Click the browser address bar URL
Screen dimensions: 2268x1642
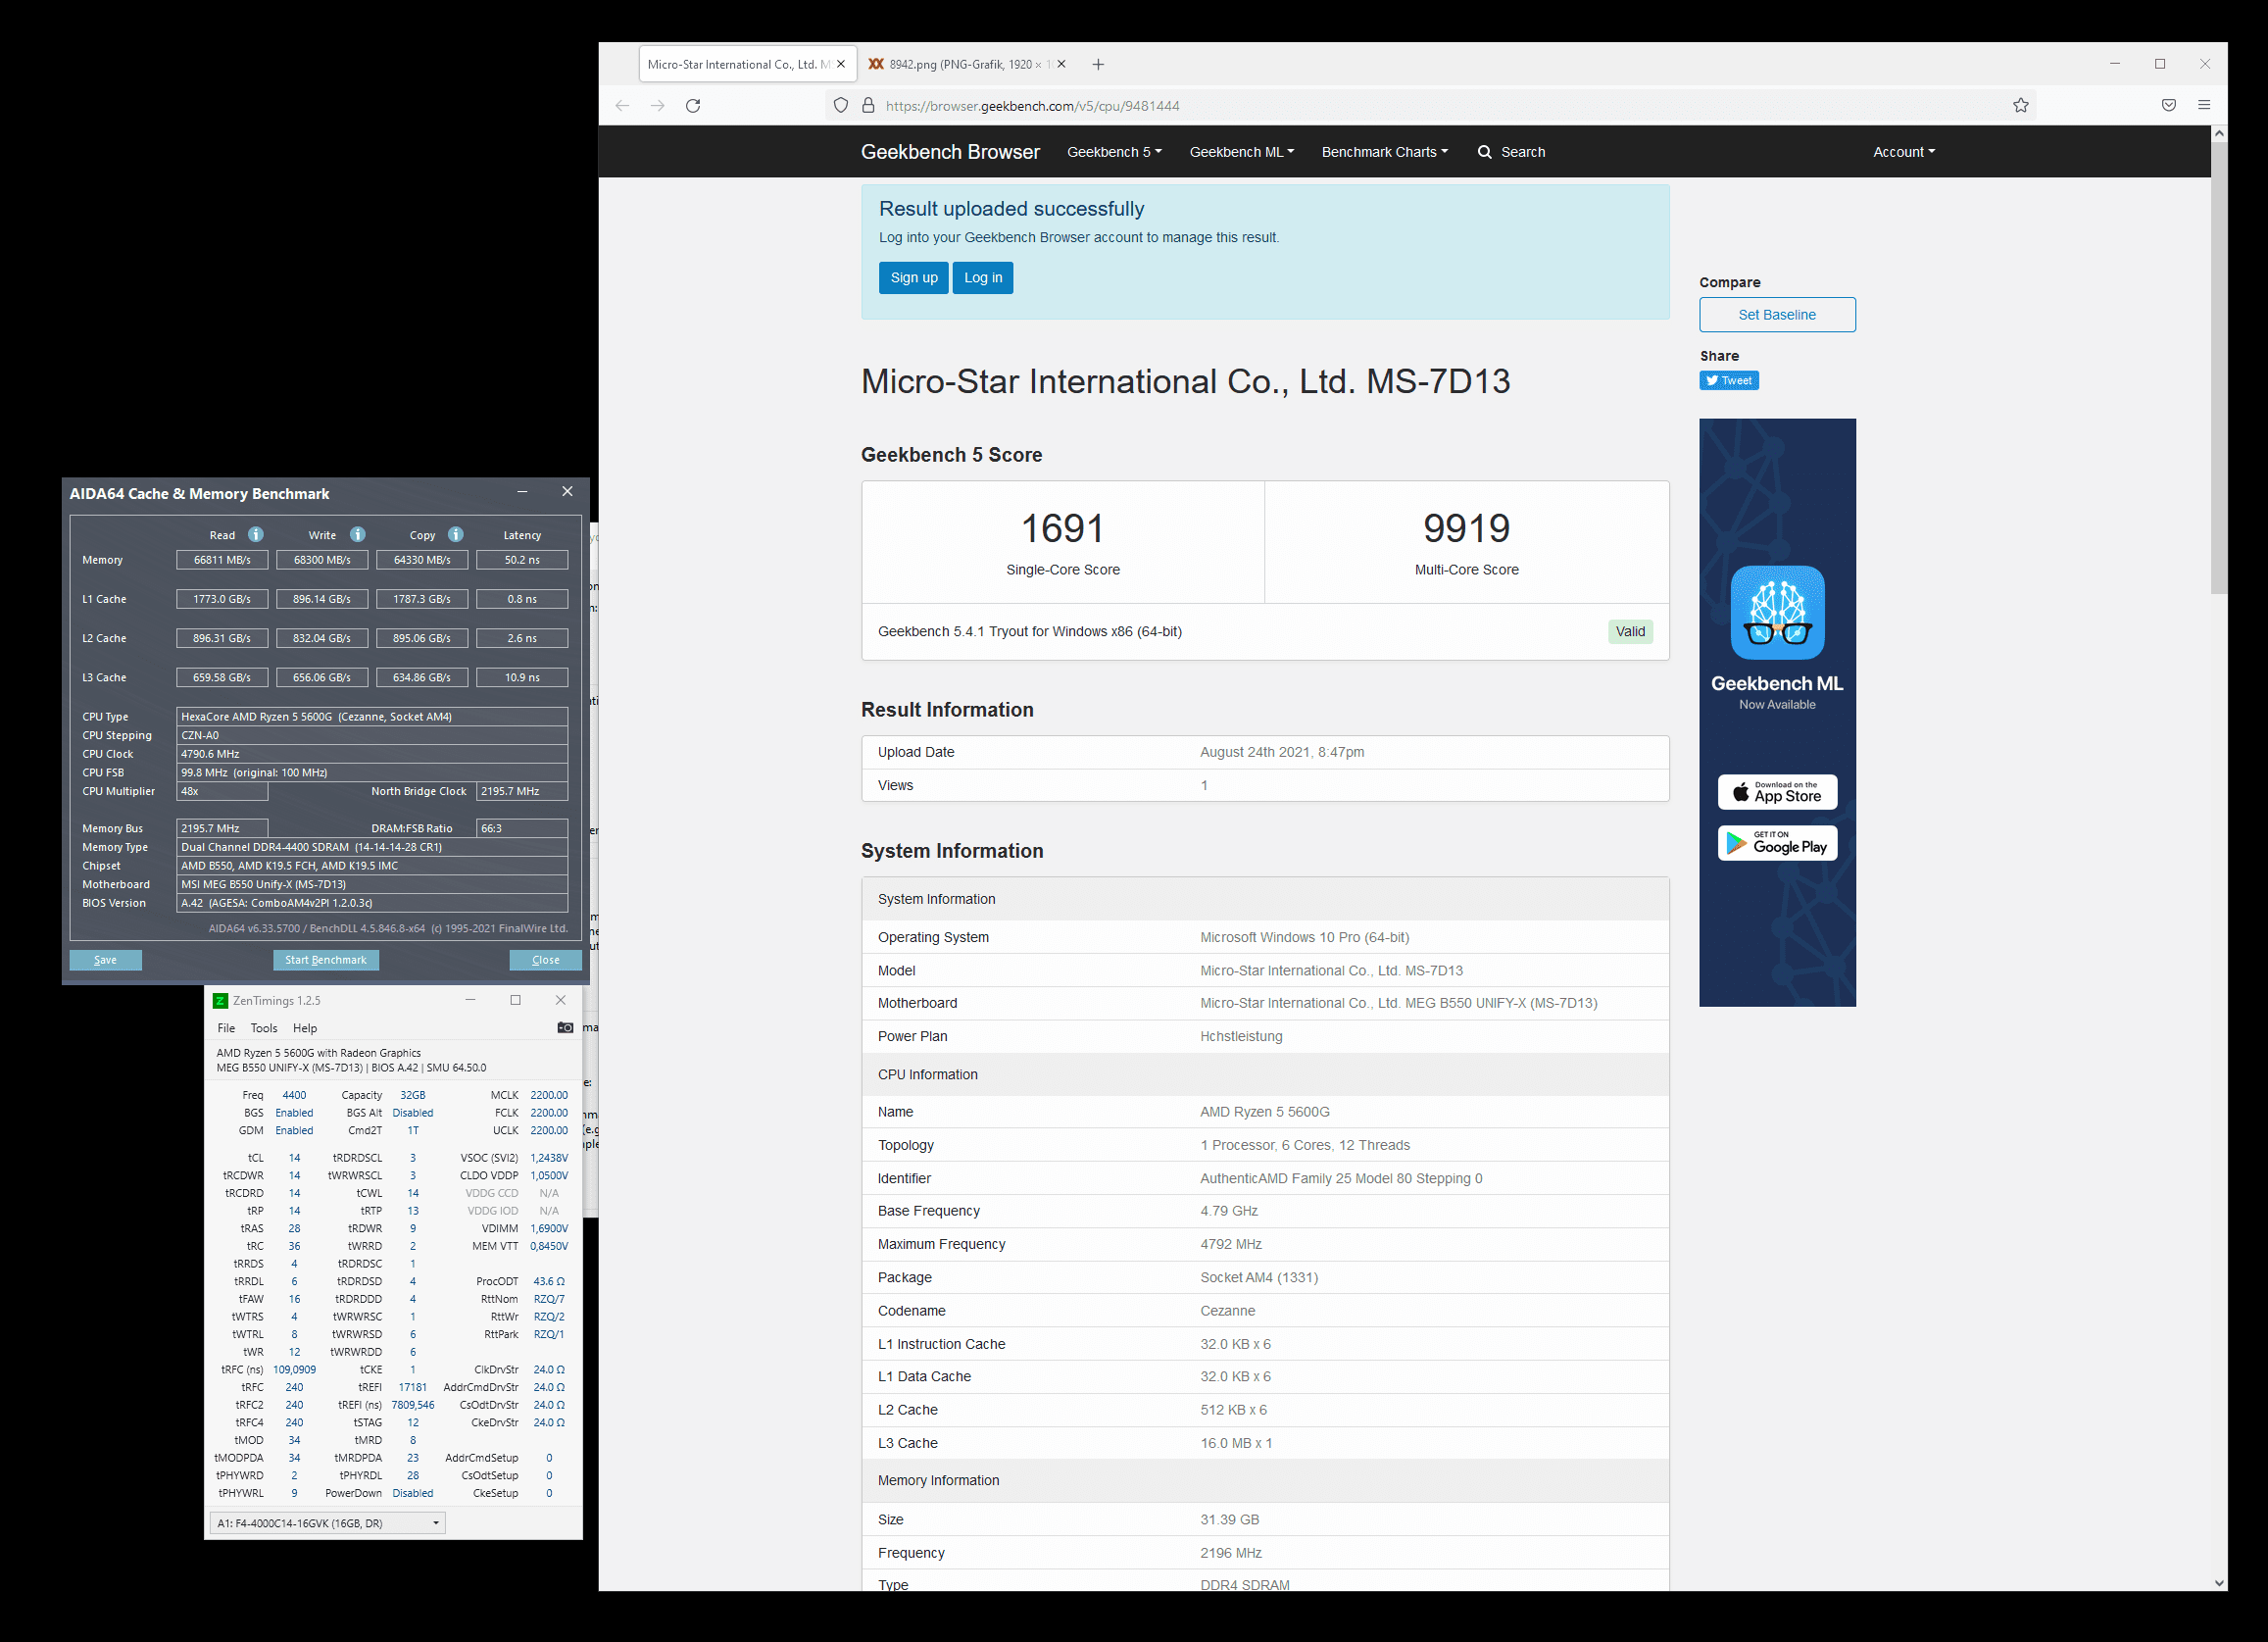(x=1033, y=106)
